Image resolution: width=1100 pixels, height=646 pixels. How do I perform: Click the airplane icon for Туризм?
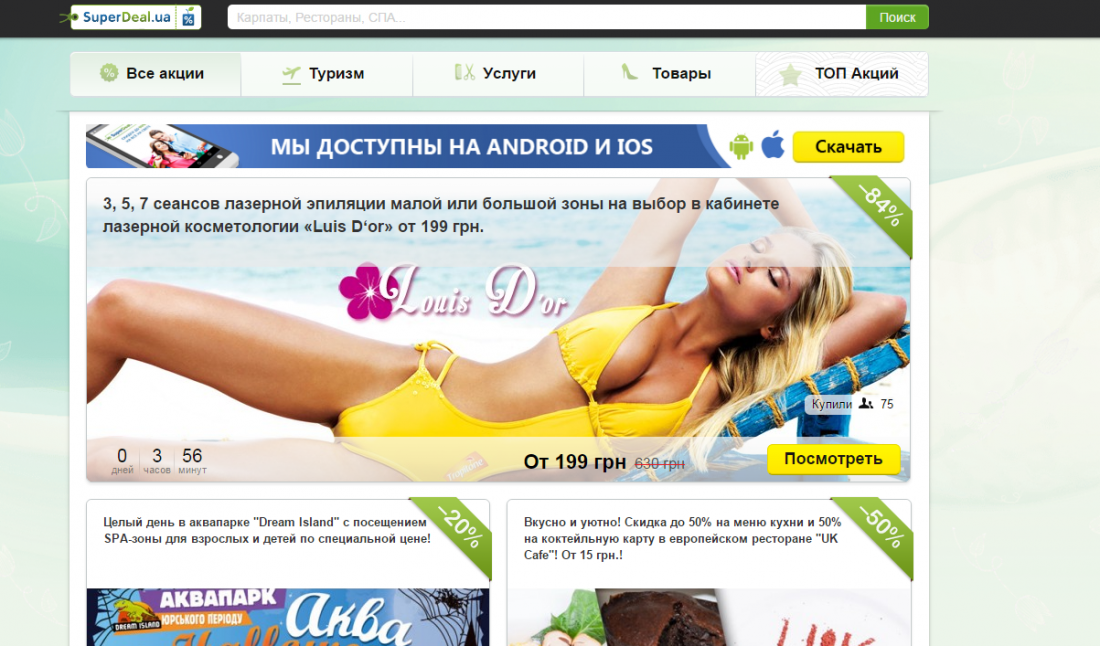(292, 74)
